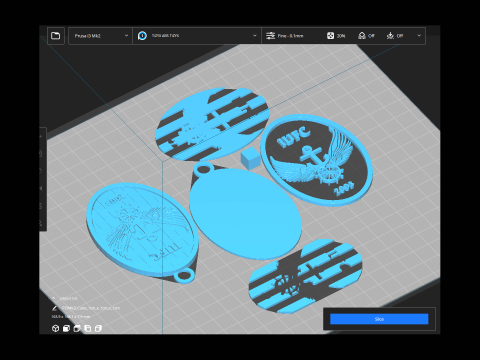The image size is (480, 360).
Task: Click the adhesion Off label
Action: tap(400, 36)
